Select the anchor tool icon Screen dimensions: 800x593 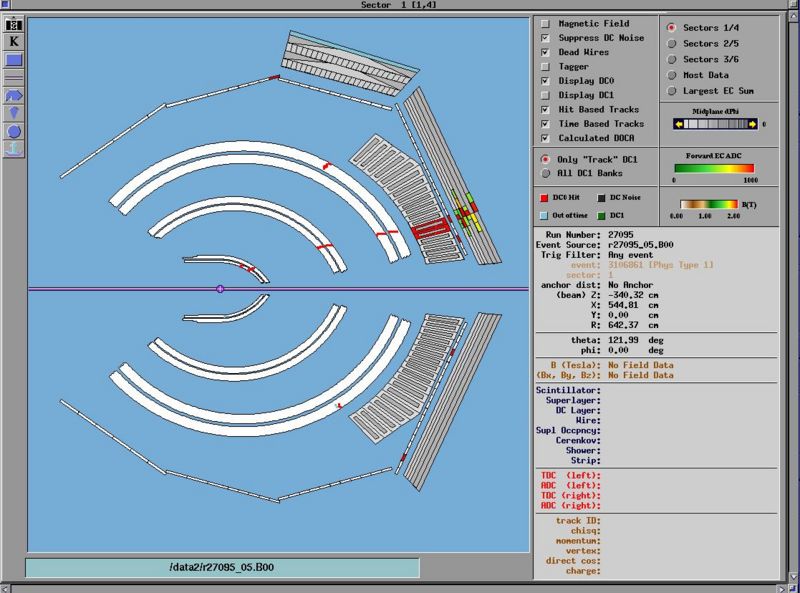[x=14, y=149]
